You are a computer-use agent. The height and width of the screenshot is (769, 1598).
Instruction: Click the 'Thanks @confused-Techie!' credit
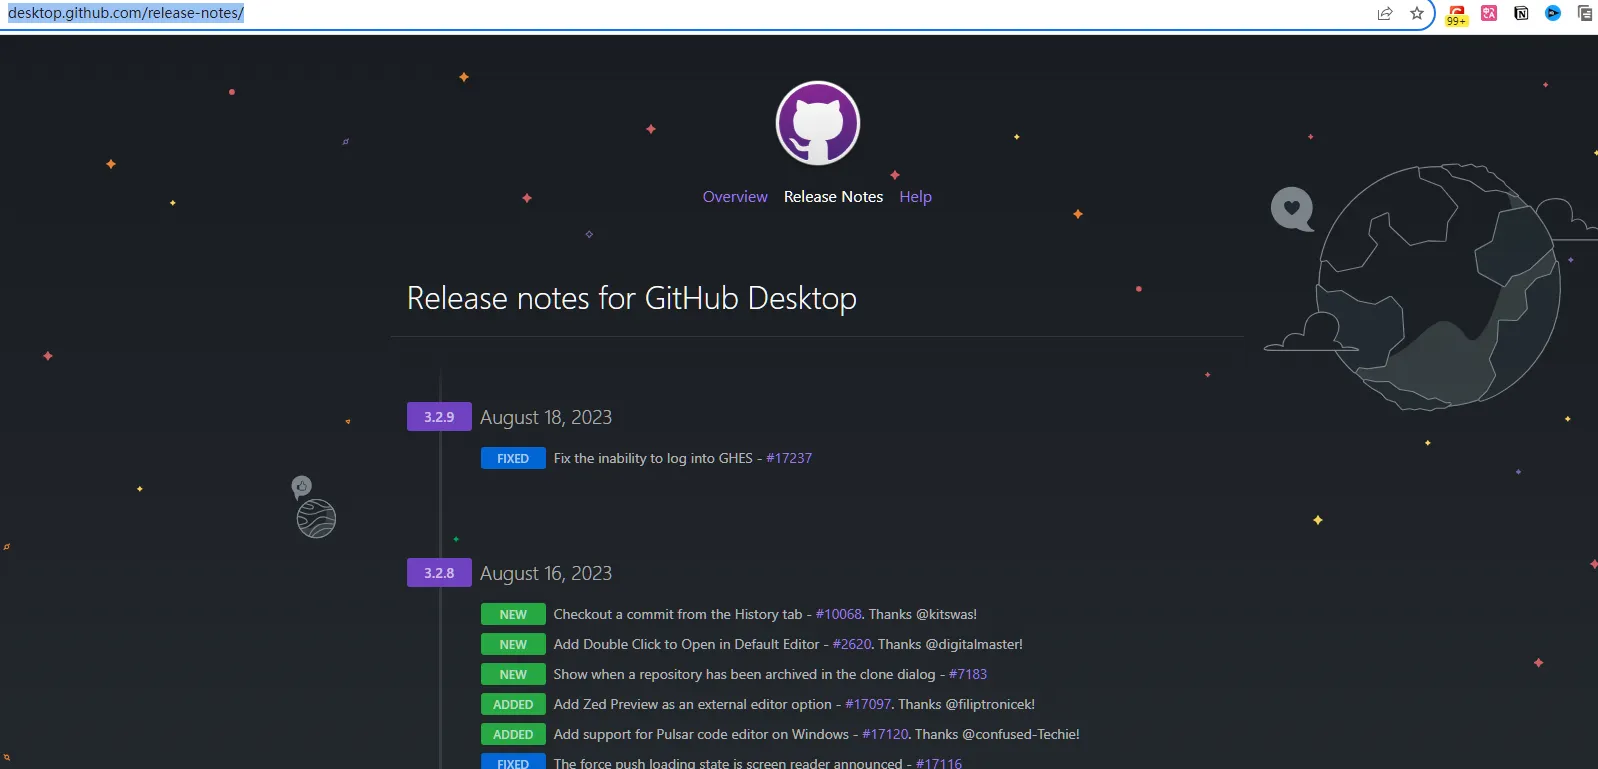click(997, 734)
